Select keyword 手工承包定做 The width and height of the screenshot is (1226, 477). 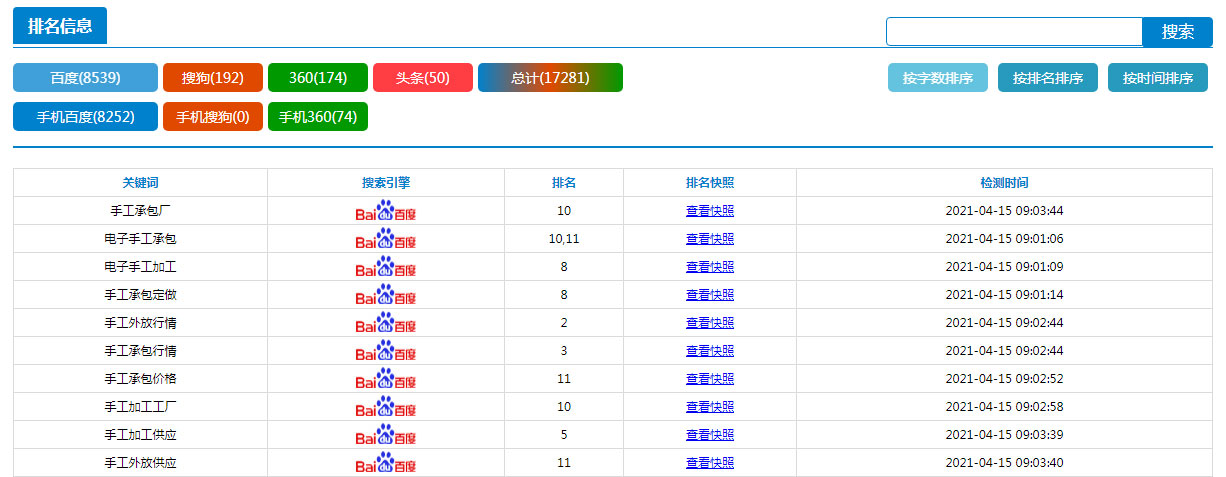click(141, 295)
